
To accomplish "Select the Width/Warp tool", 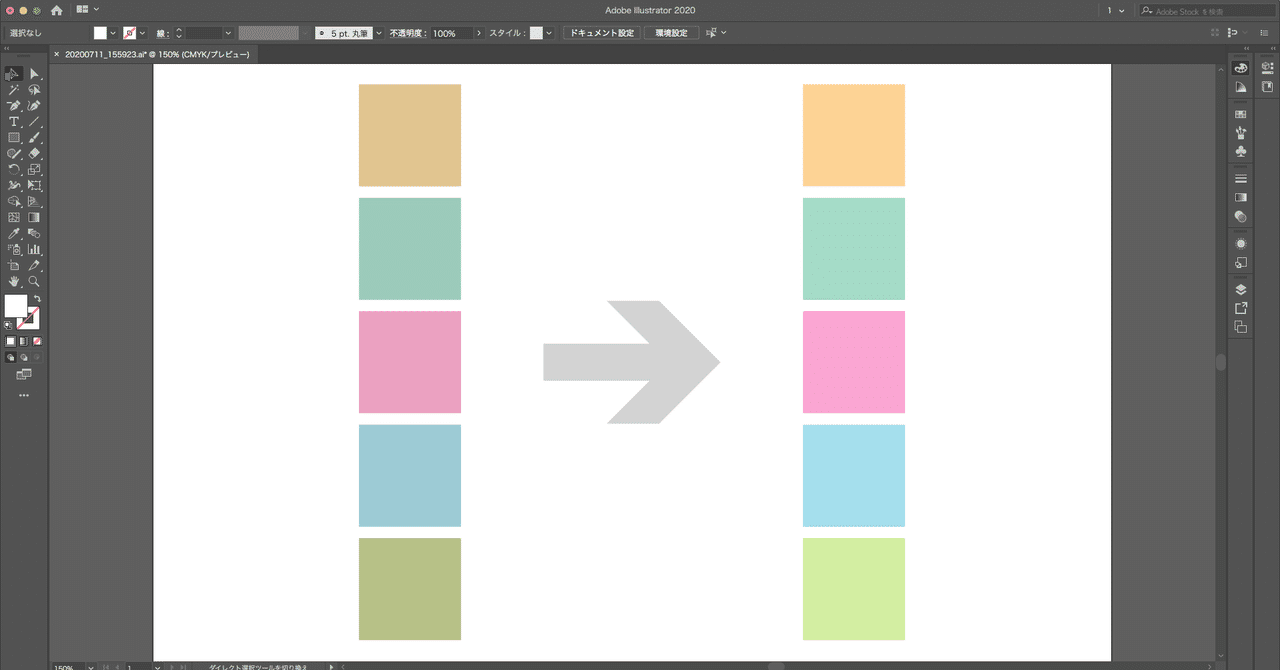I will [x=14, y=185].
